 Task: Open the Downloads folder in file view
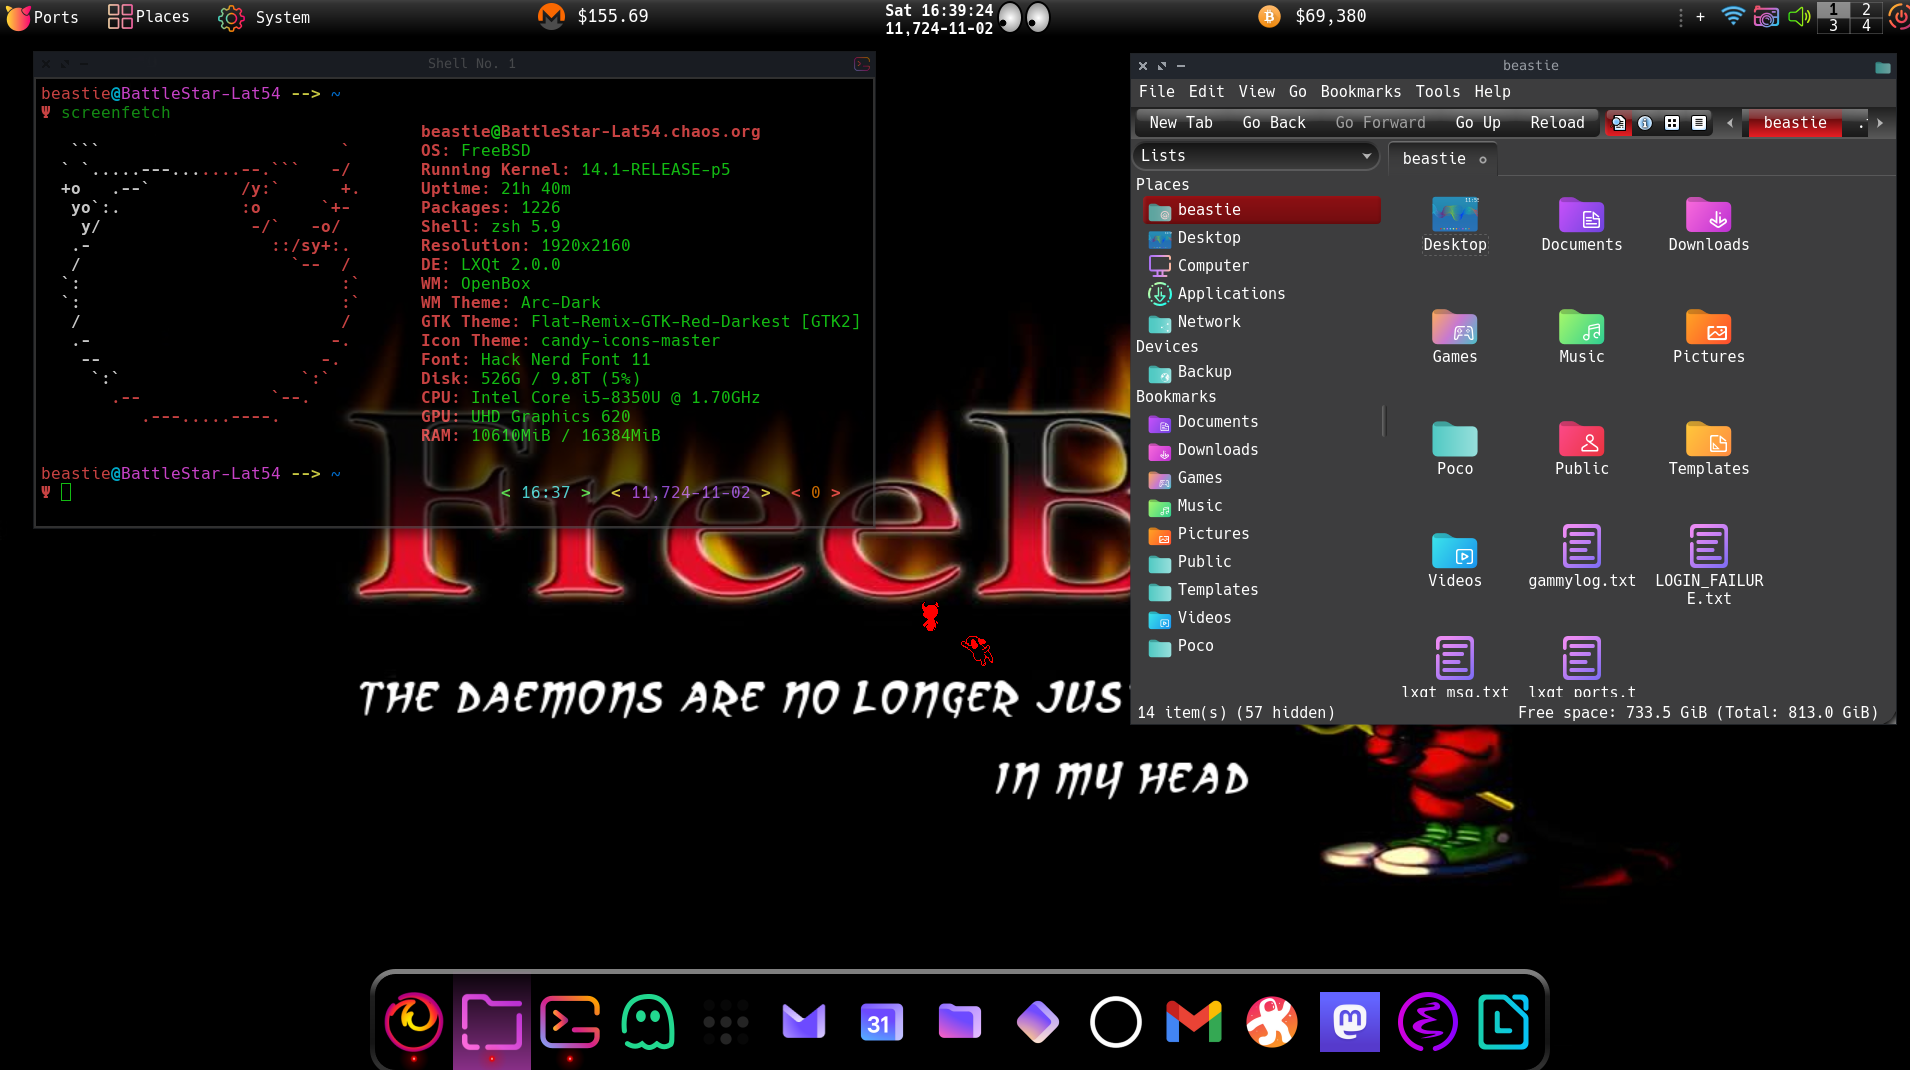coord(1709,225)
